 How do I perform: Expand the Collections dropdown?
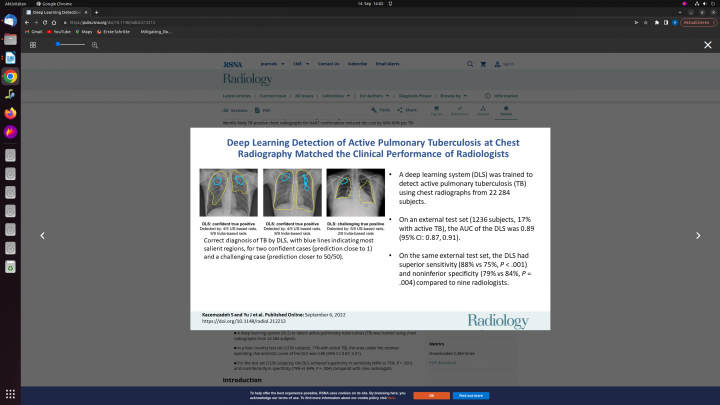point(336,96)
